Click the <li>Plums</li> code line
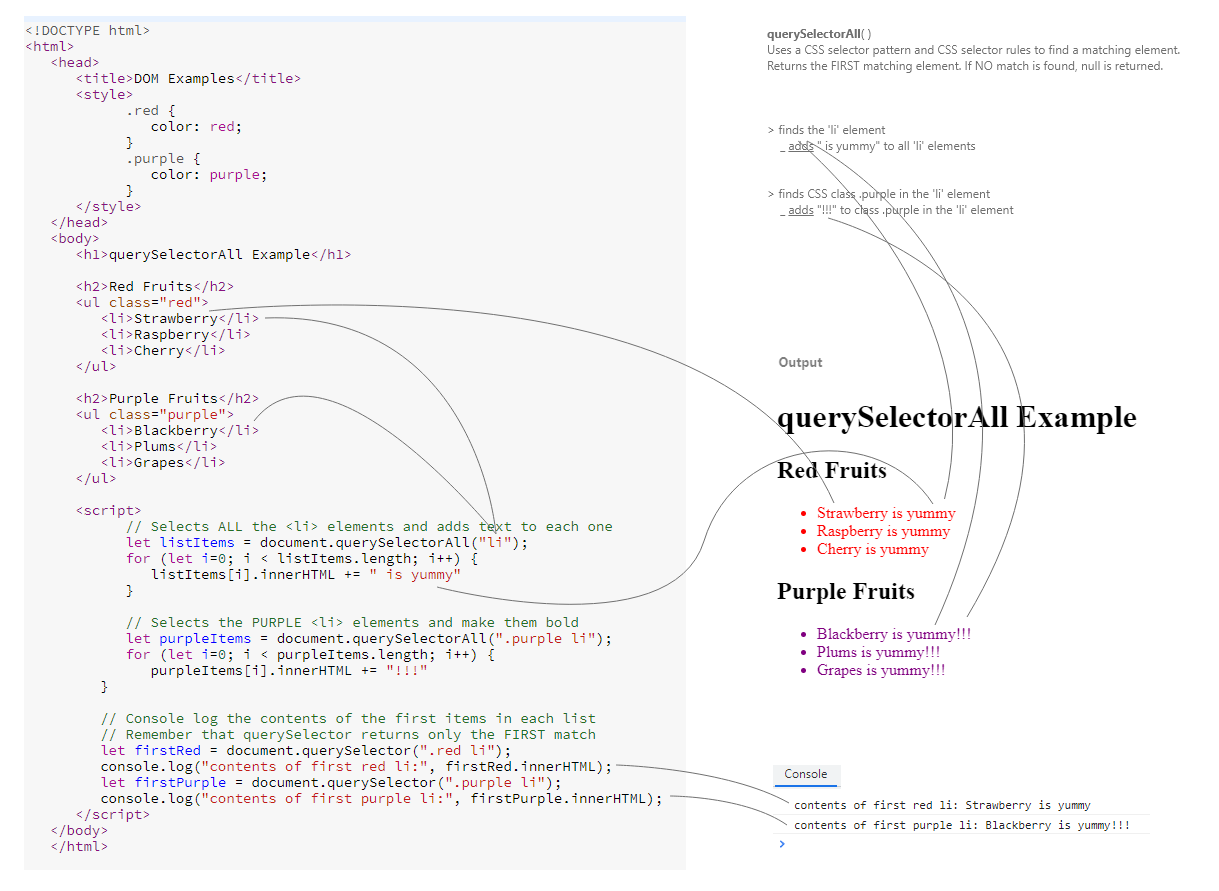Image resolution: width=1219 pixels, height=891 pixels. pyautogui.click(x=159, y=446)
